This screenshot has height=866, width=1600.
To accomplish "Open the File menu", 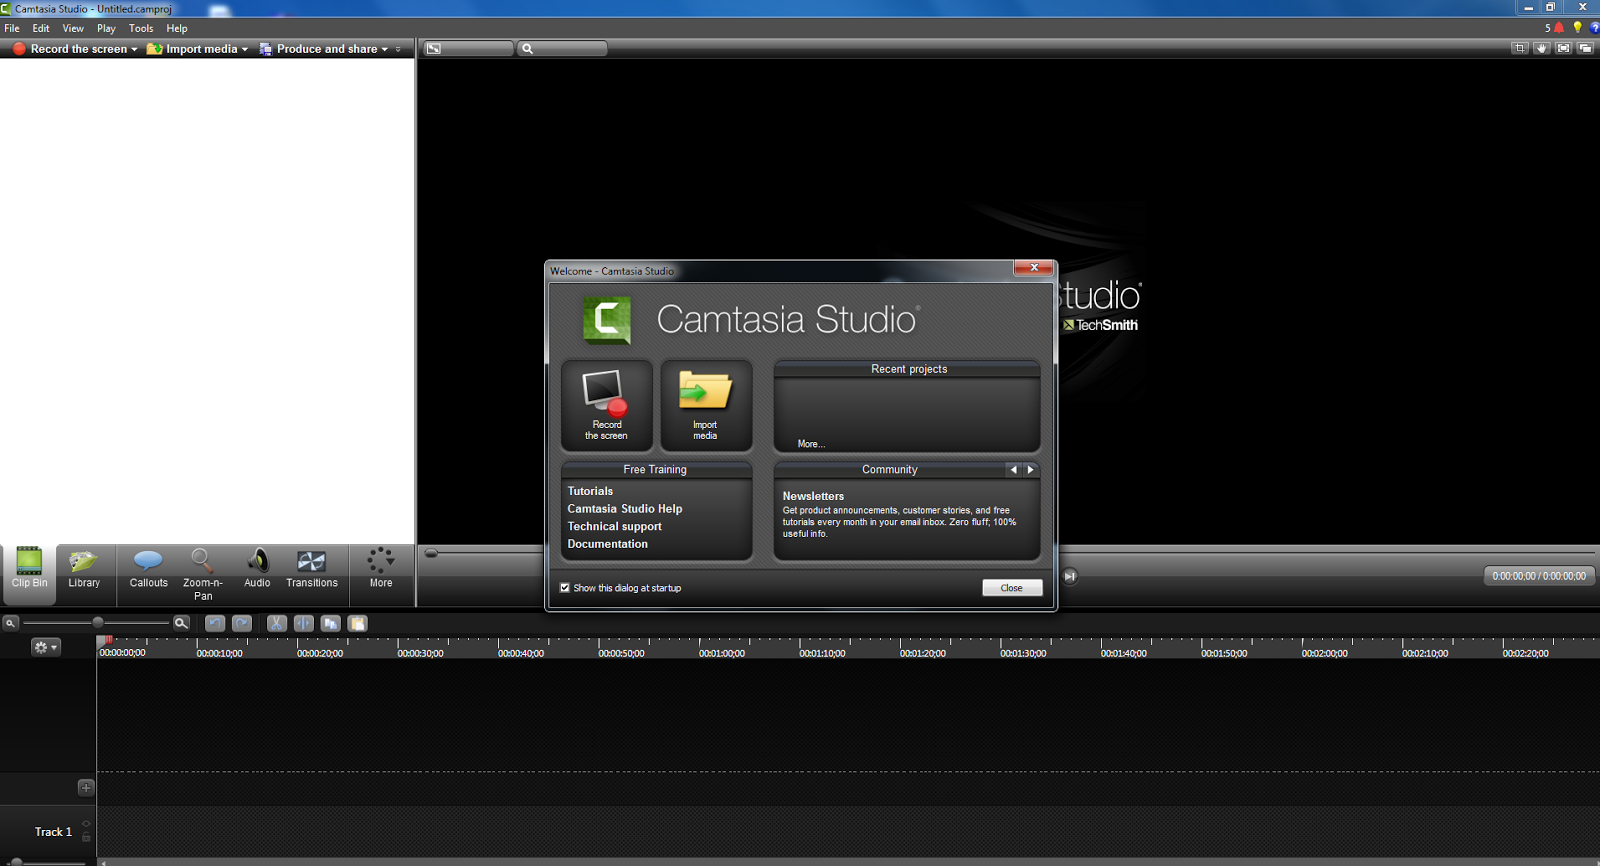I will [x=12, y=28].
